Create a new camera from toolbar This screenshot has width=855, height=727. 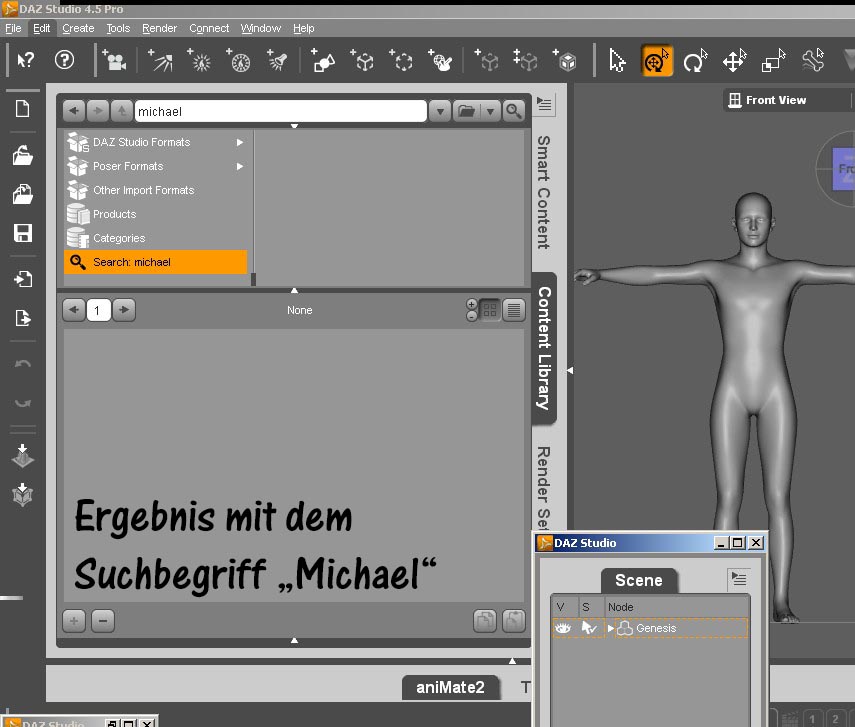[x=115, y=61]
